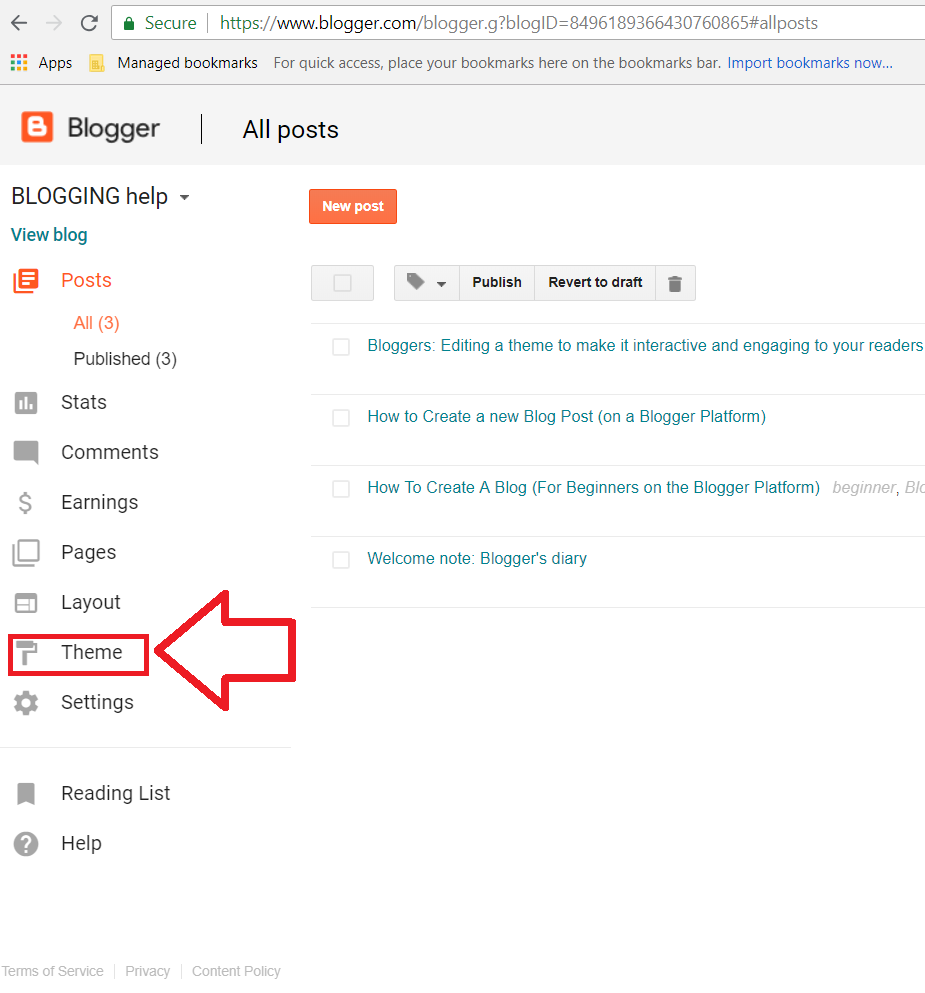Image resolution: width=925 pixels, height=993 pixels.
Task: Click the Earnings dollar sign icon
Action: 25,503
